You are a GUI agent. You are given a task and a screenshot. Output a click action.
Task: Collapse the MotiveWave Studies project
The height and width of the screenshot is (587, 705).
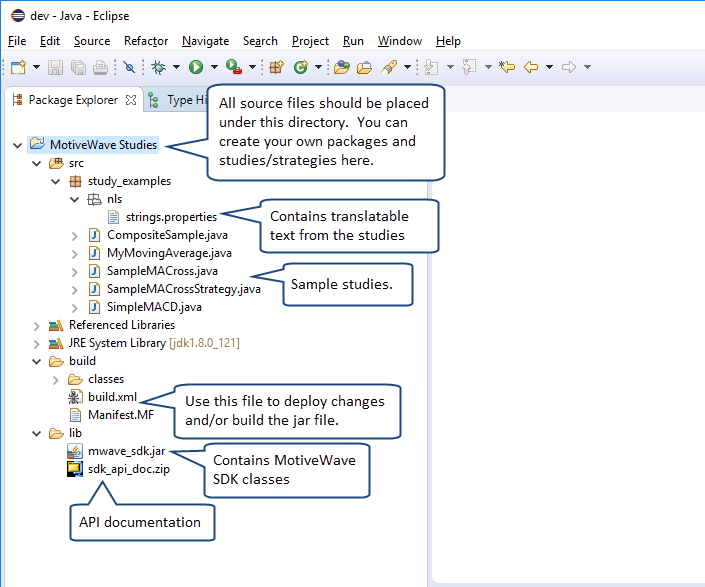pyautogui.click(x=17, y=145)
